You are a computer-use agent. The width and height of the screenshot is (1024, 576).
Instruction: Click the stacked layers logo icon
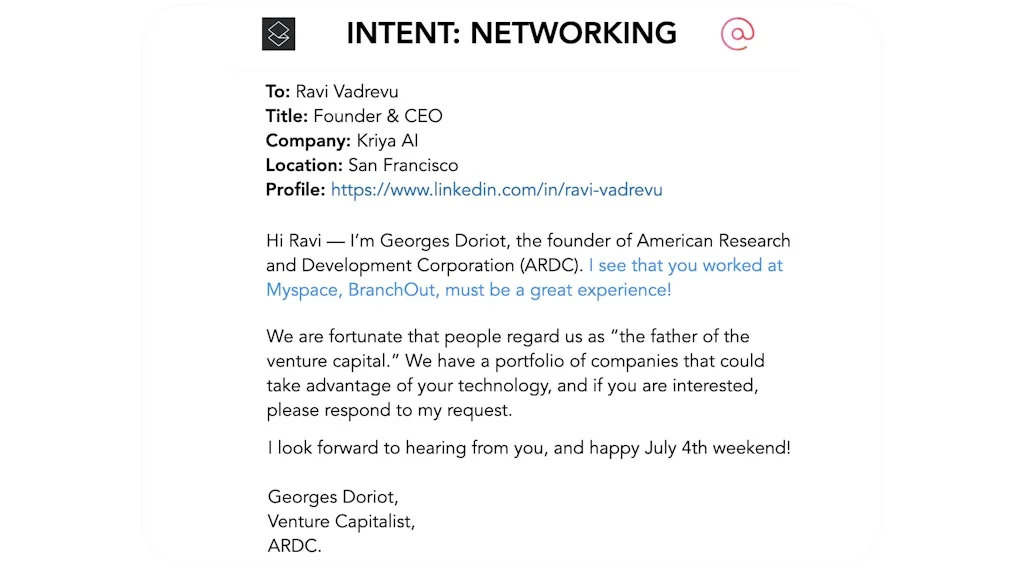279,34
